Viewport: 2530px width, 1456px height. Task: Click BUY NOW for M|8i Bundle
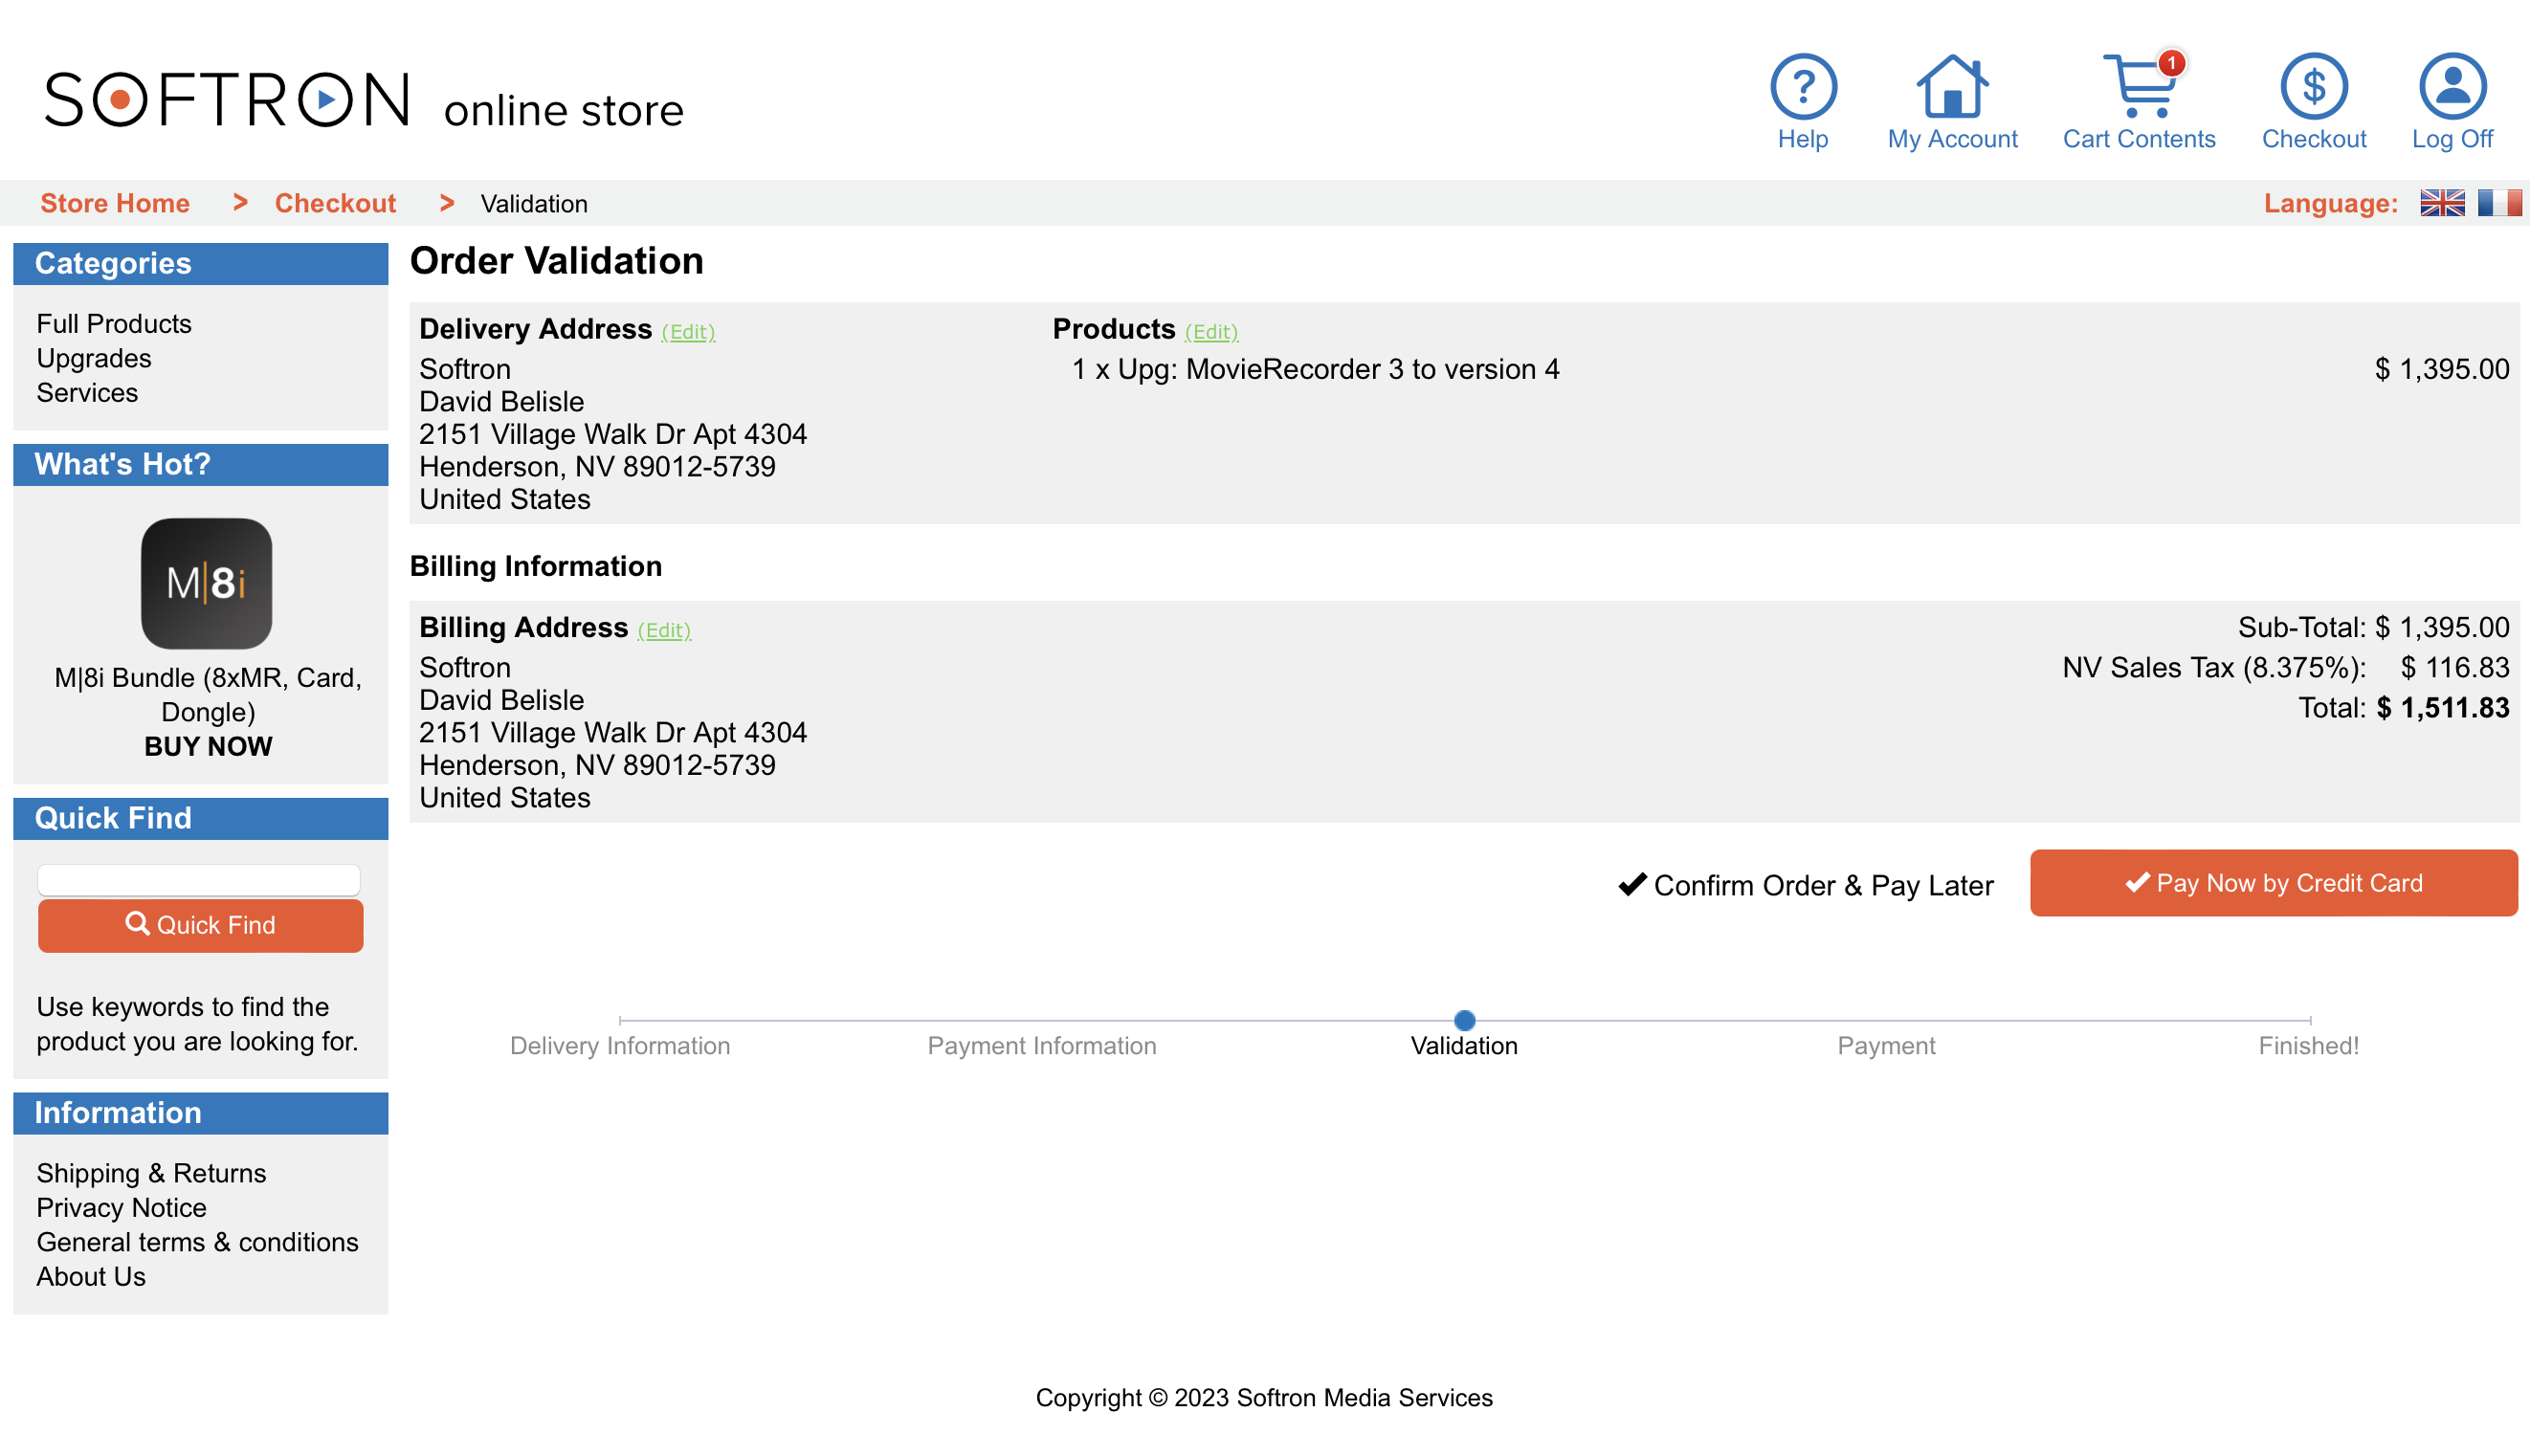(208, 747)
